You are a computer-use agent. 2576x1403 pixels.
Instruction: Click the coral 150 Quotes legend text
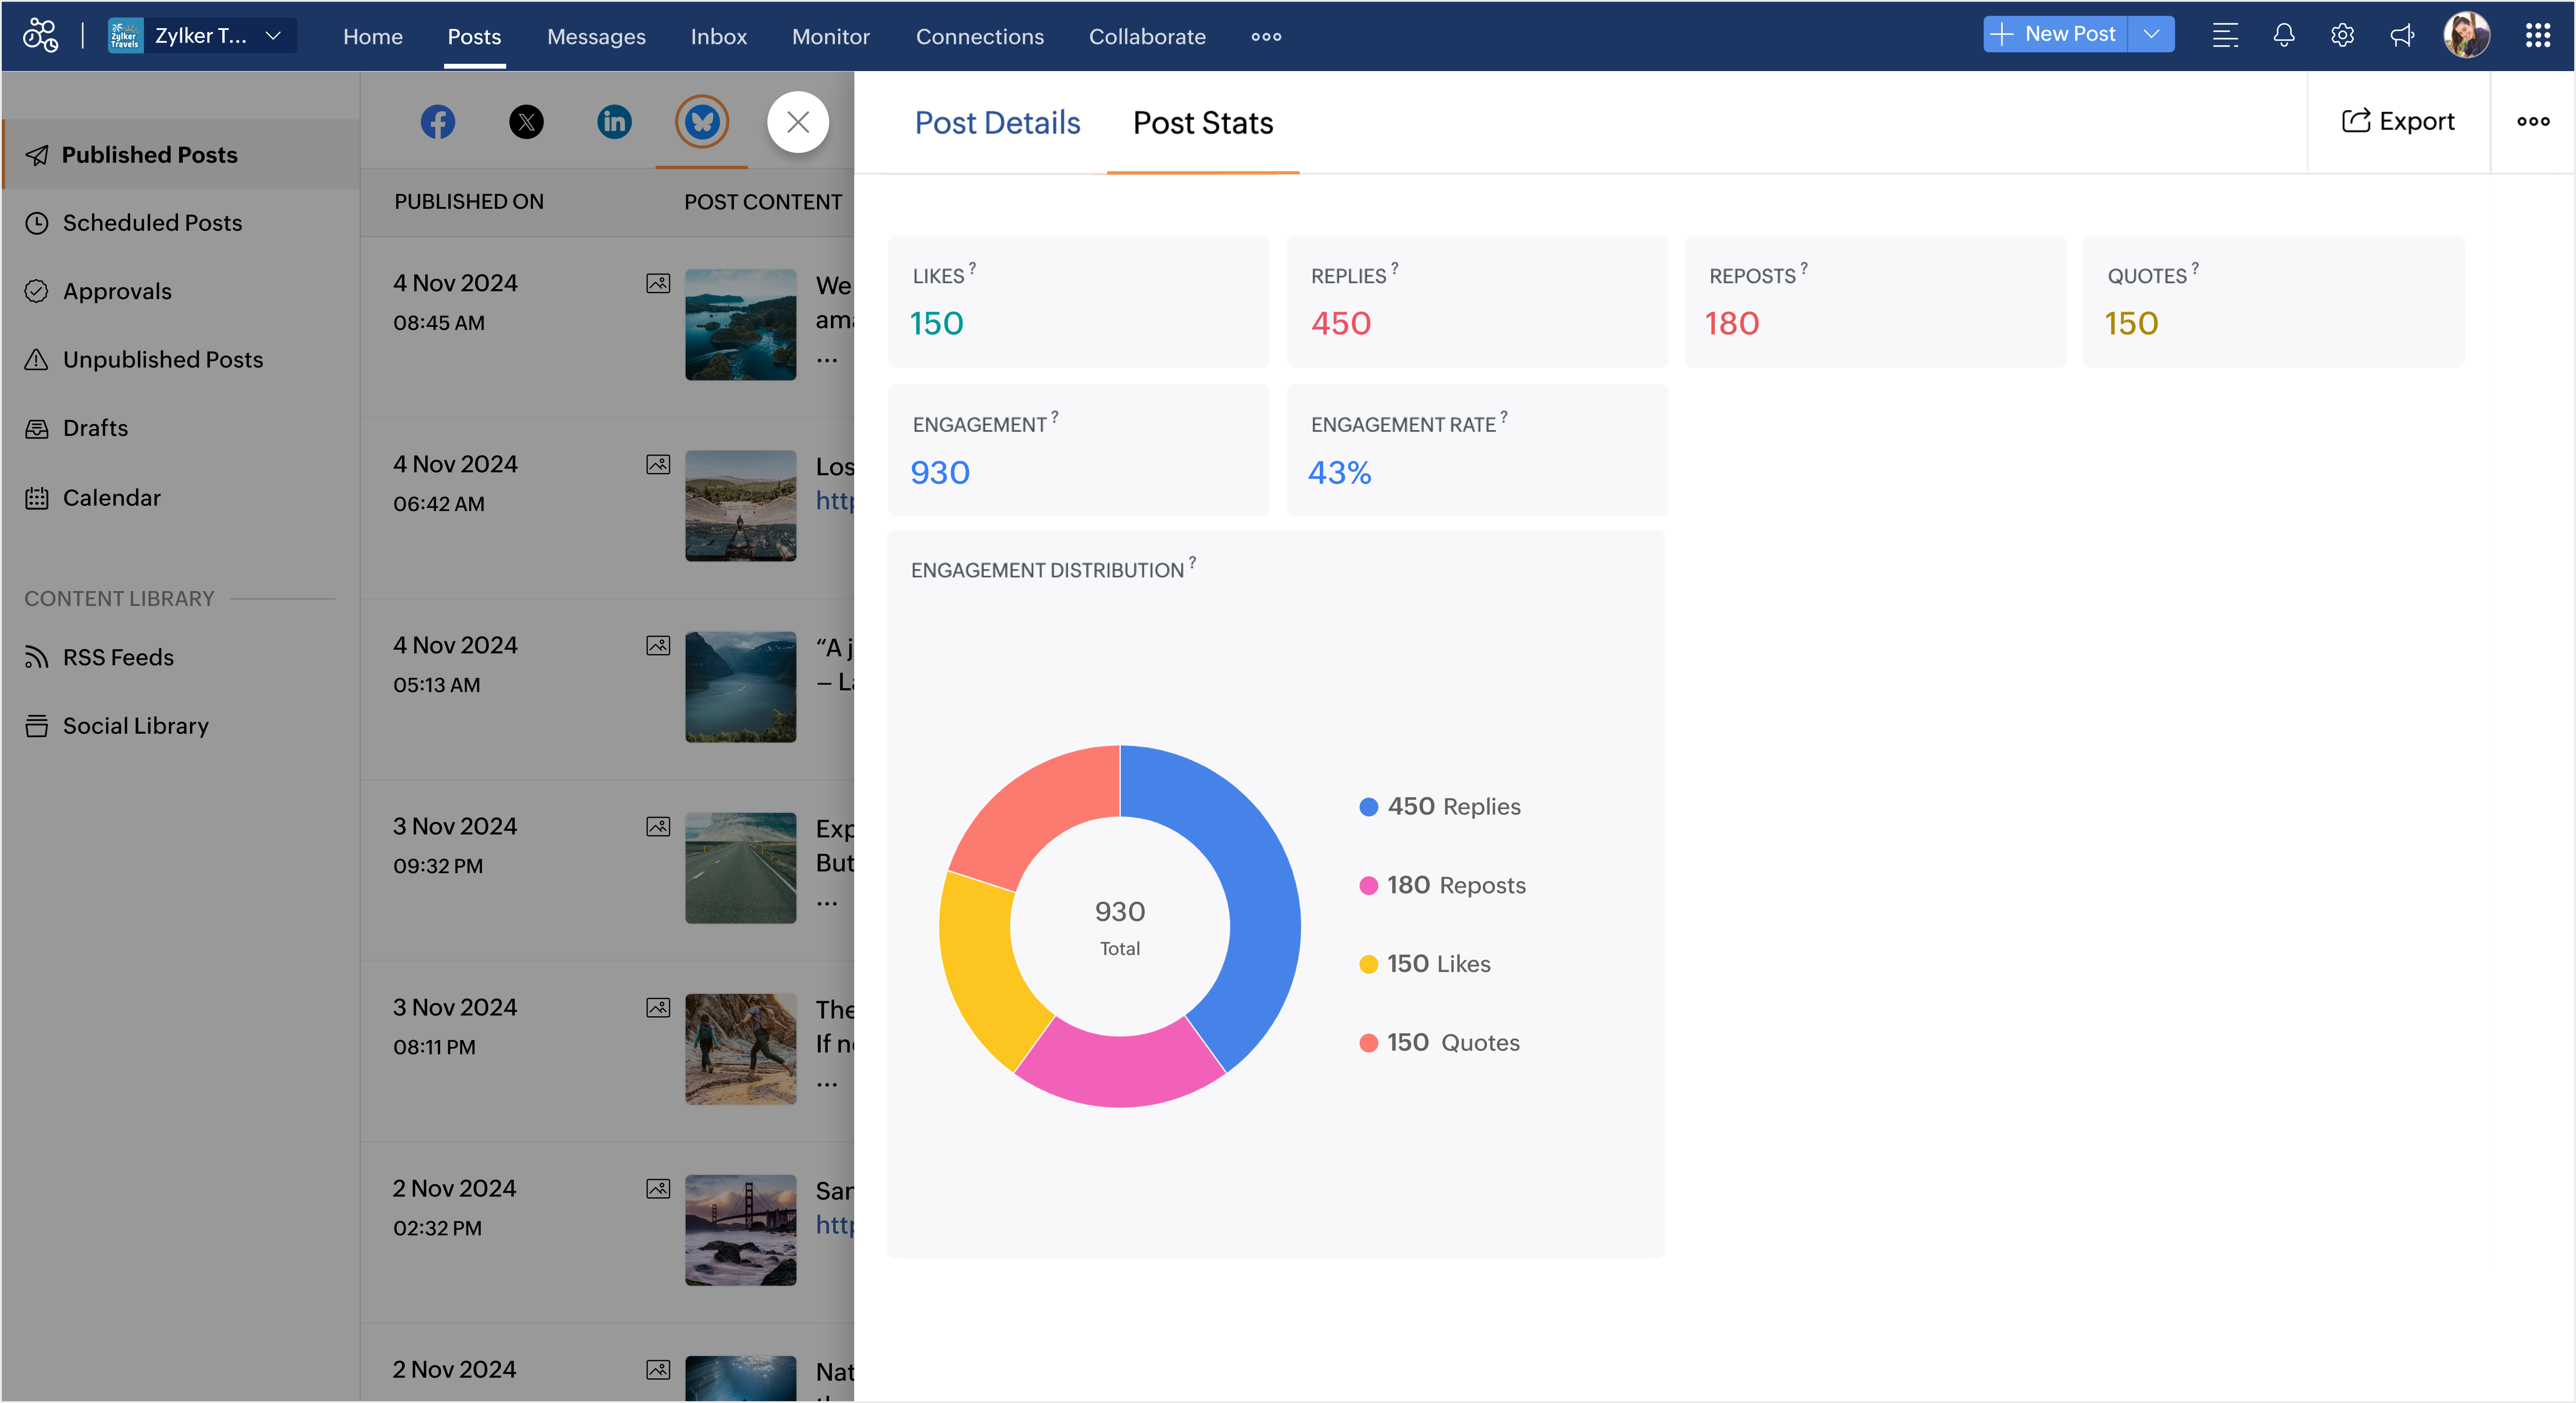[1453, 1042]
